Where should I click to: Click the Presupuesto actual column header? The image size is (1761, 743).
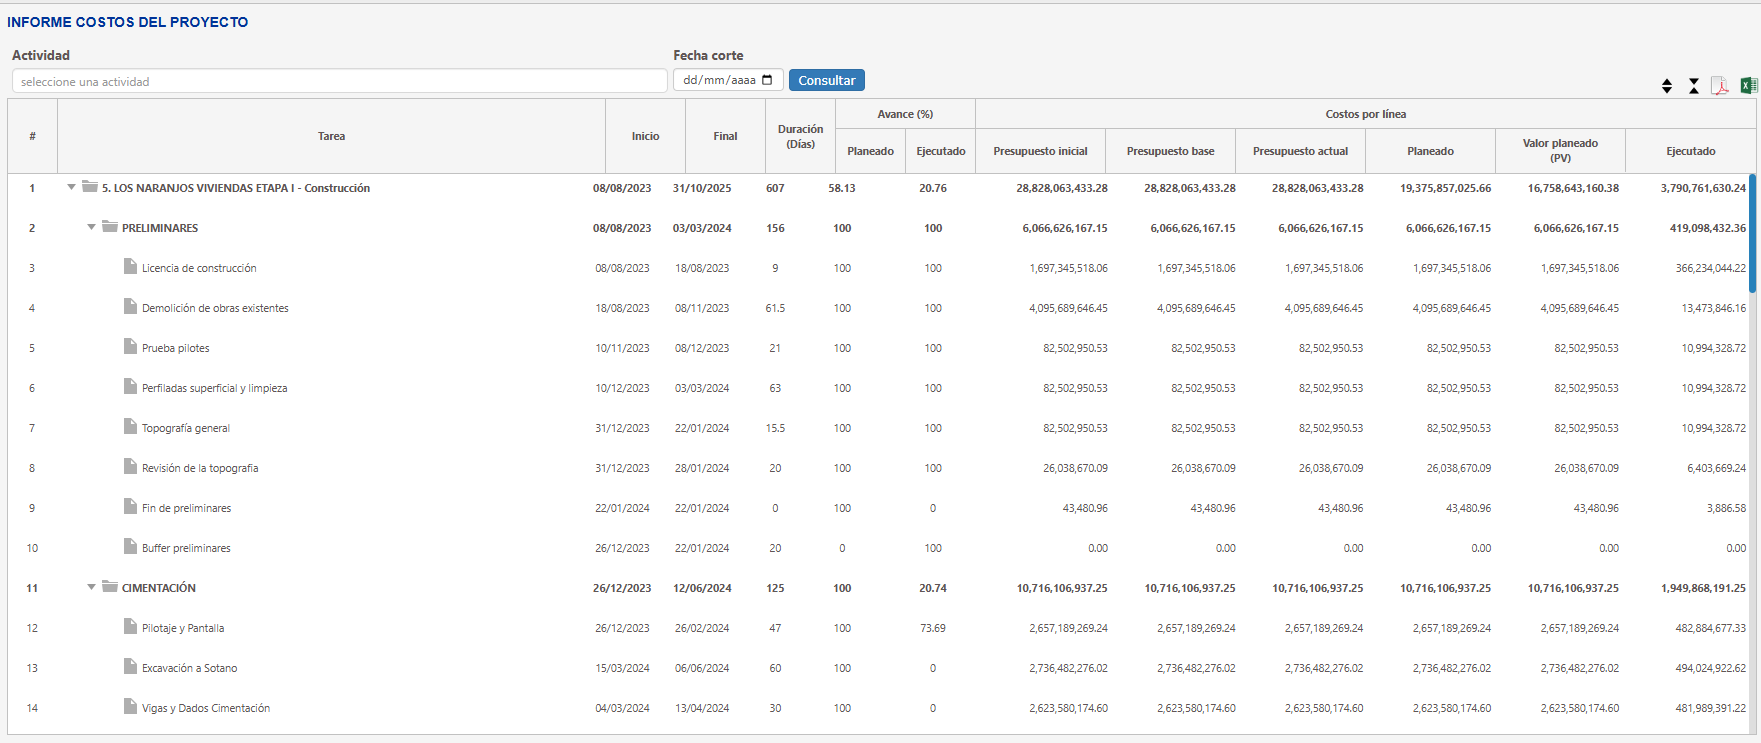point(1301,151)
